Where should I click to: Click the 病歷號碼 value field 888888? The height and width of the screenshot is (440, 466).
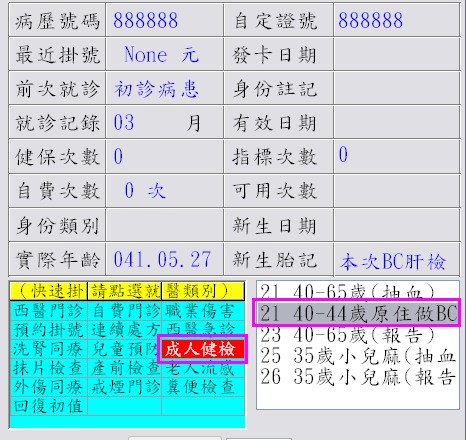coord(164,20)
